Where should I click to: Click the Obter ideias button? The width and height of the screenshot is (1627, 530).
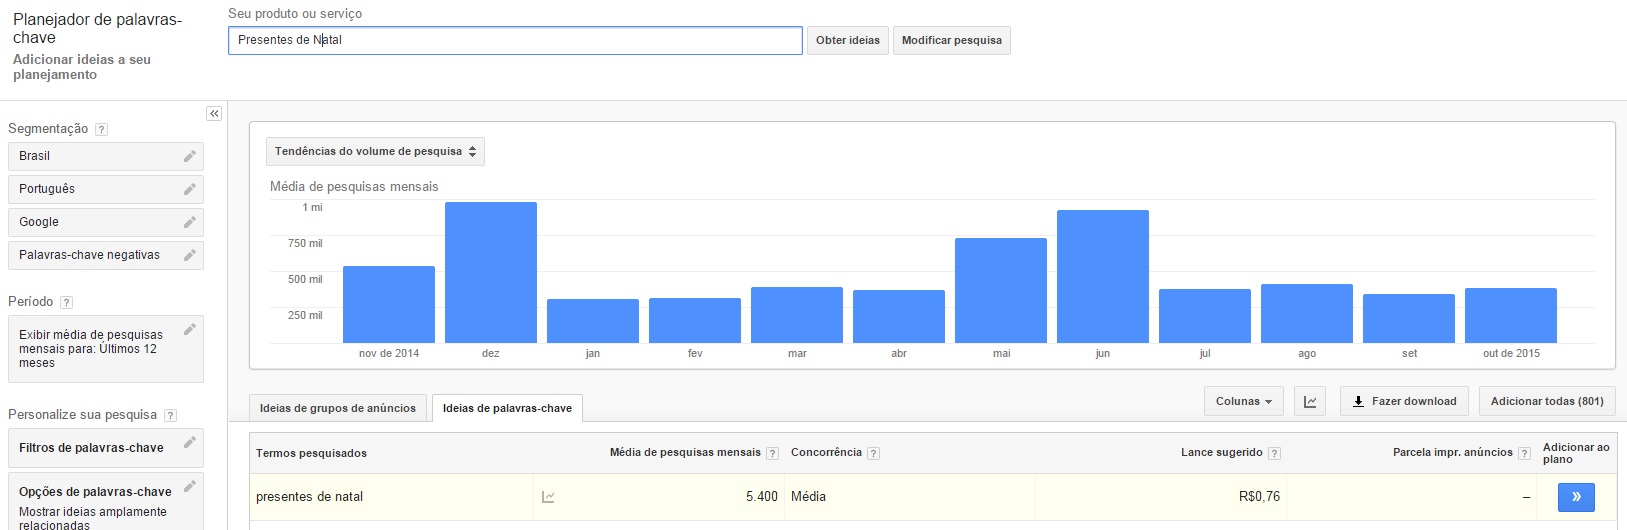(847, 41)
